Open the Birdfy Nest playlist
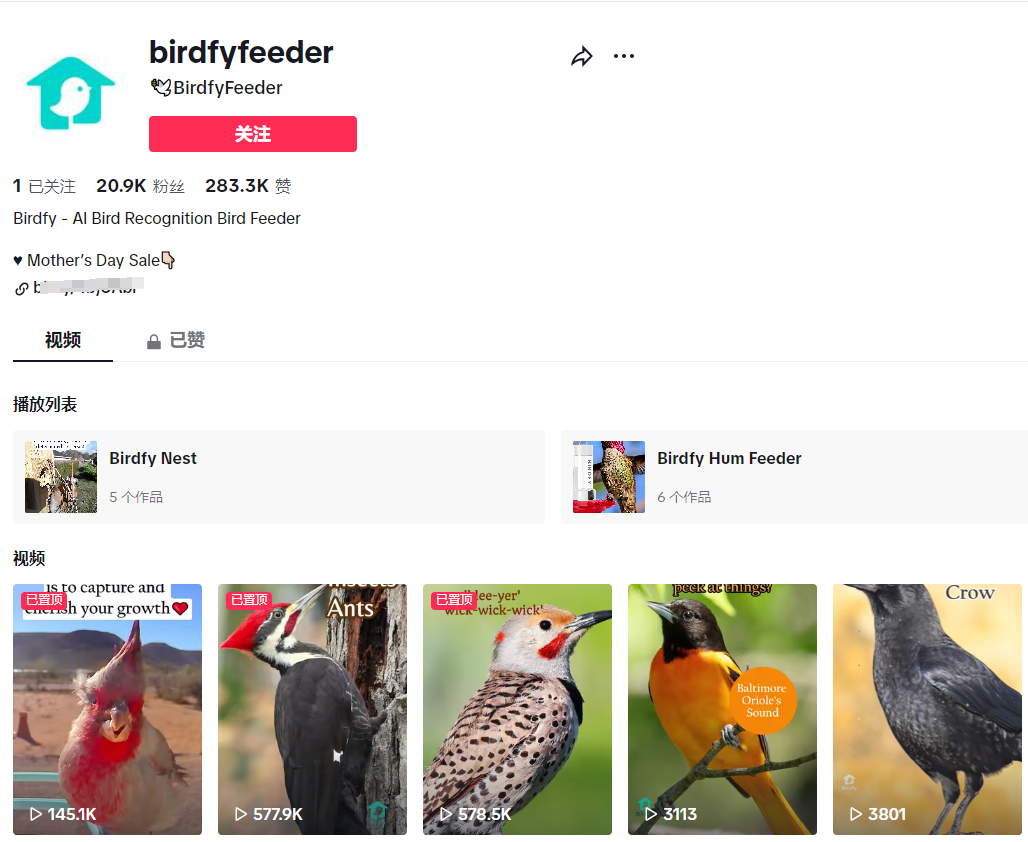Viewport: 1028px width, 842px height. tap(279, 477)
